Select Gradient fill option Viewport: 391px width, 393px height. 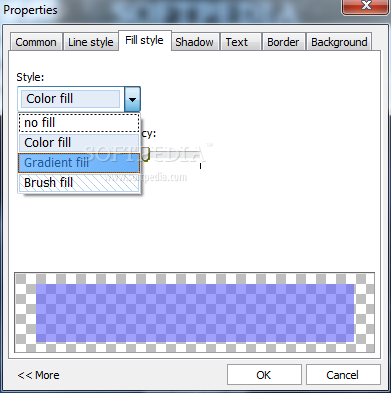click(x=79, y=163)
